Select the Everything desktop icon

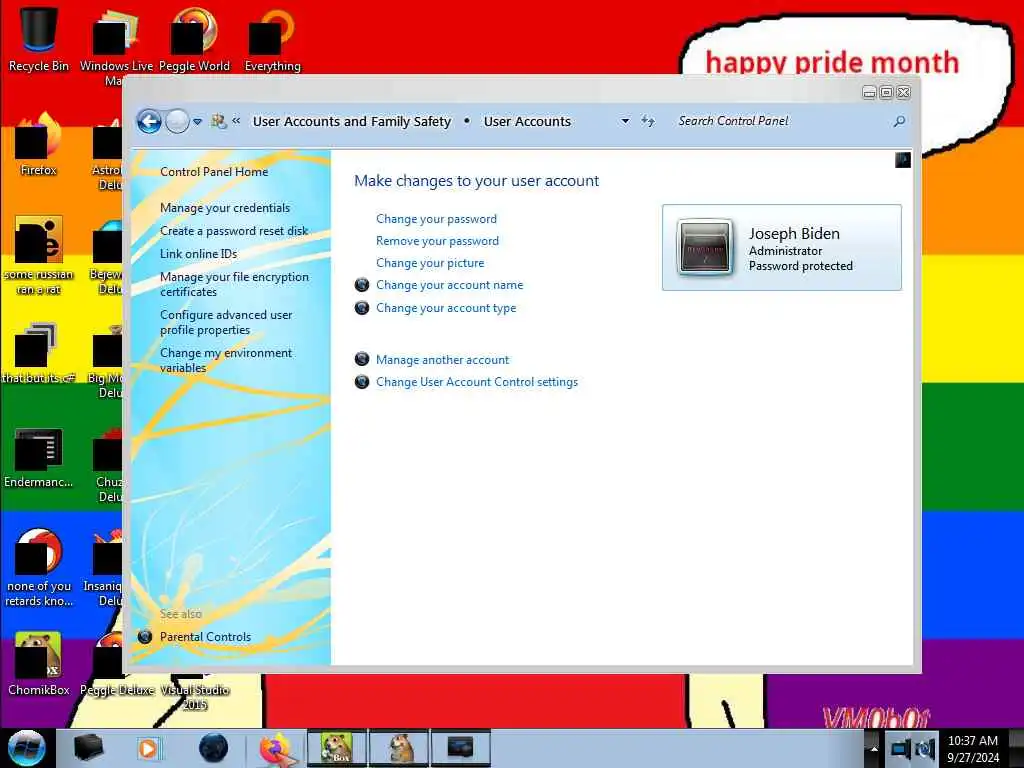[x=272, y=39]
